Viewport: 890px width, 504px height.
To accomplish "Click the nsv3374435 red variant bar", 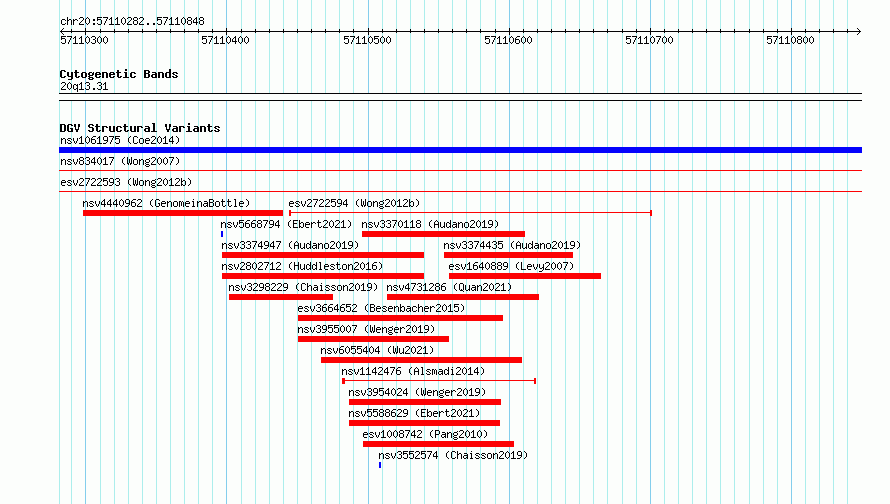I will click(x=509, y=255).
